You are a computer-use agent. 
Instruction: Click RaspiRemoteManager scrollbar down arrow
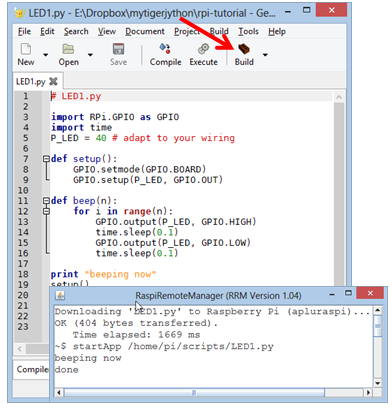(377, 383)
